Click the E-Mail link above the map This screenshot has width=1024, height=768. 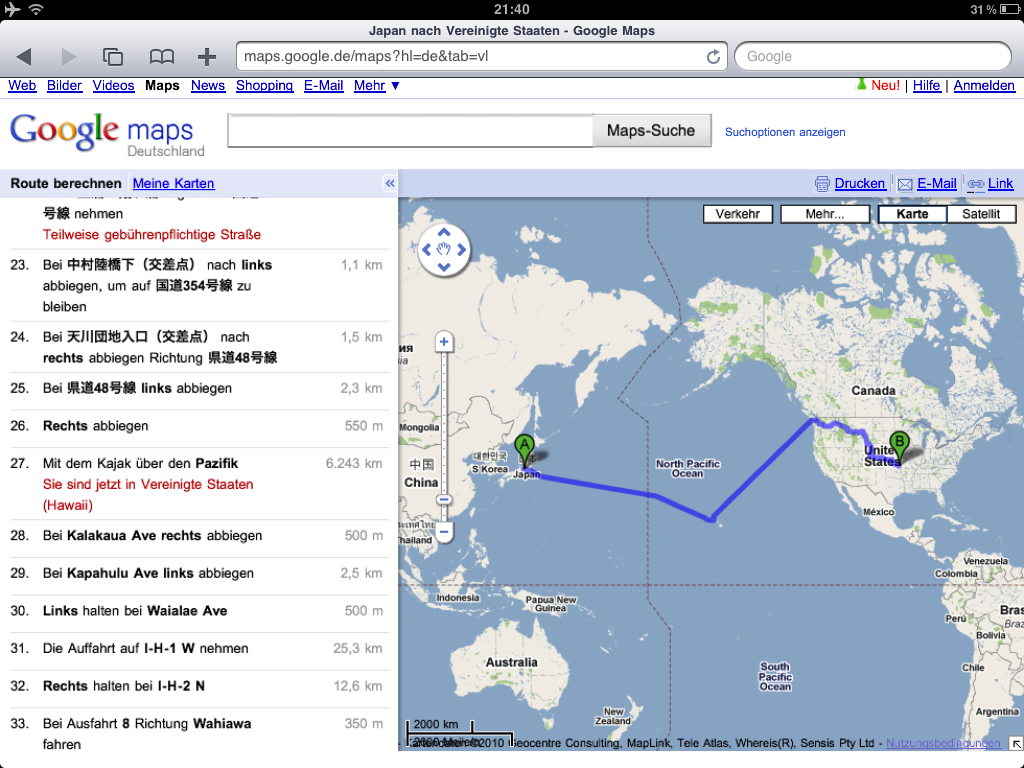936,184
